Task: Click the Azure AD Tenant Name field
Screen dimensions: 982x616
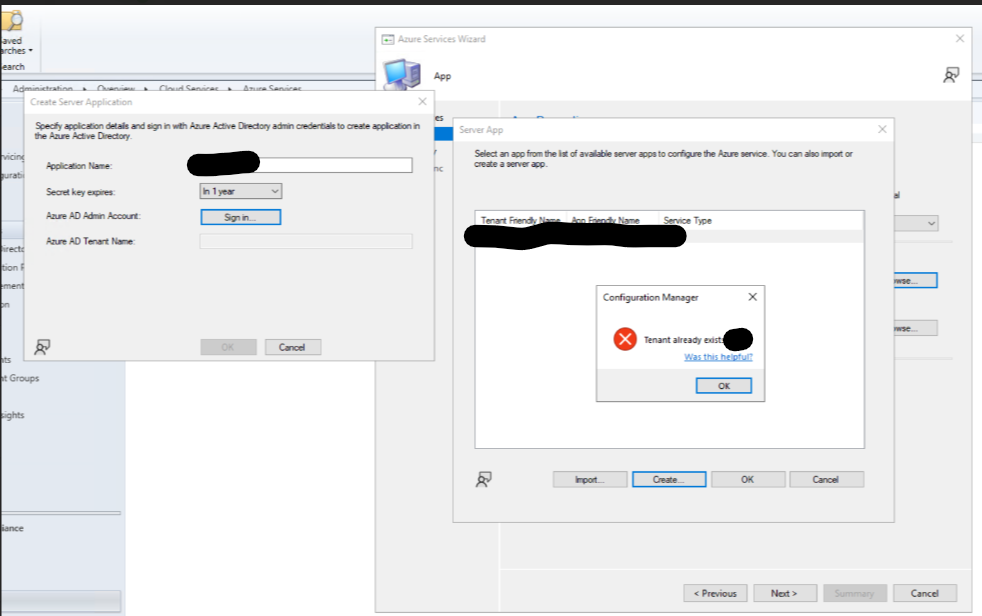Action: (x=306, y=241)
